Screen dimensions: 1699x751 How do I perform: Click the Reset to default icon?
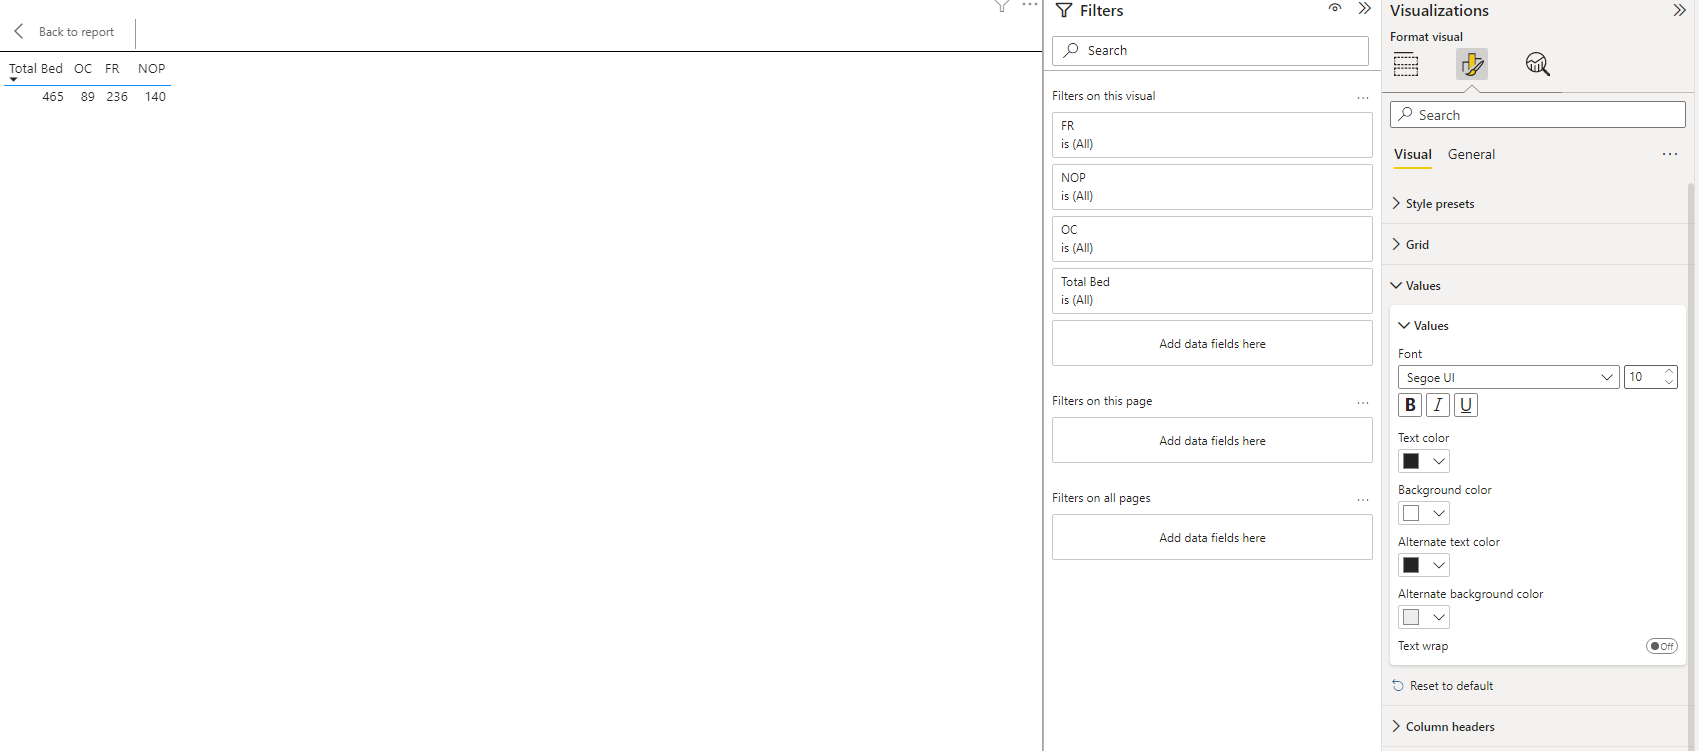point(1398,686)
